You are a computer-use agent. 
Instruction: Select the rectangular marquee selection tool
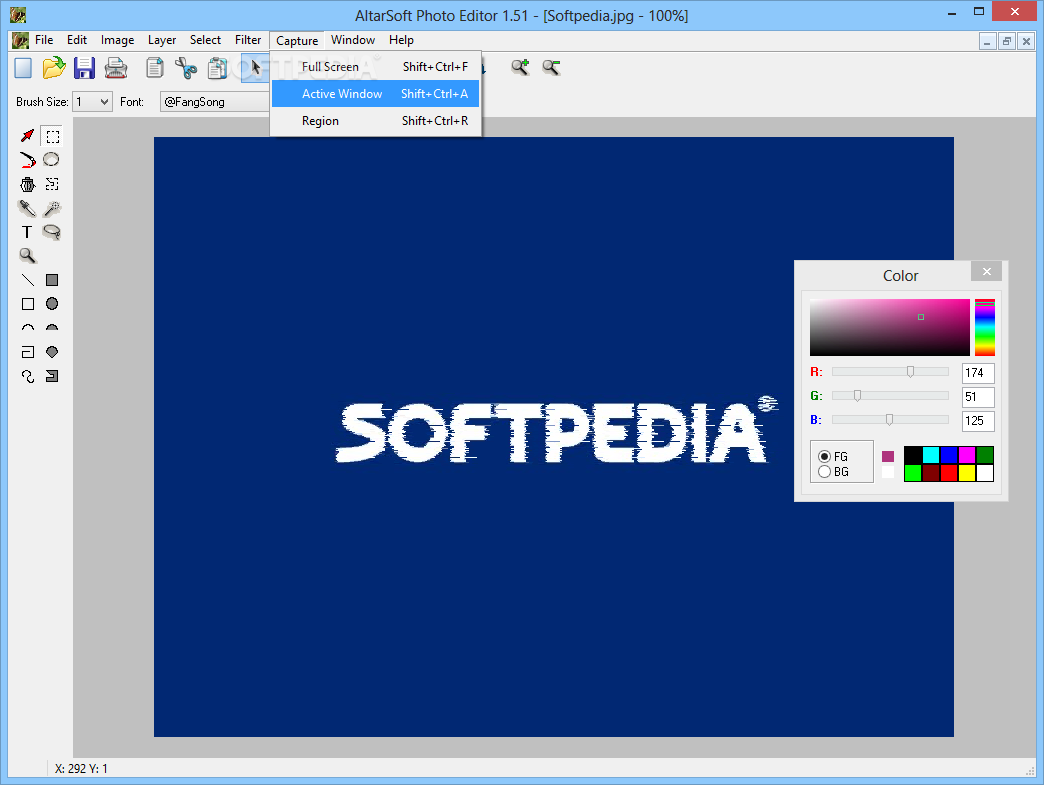coord(52,136)
